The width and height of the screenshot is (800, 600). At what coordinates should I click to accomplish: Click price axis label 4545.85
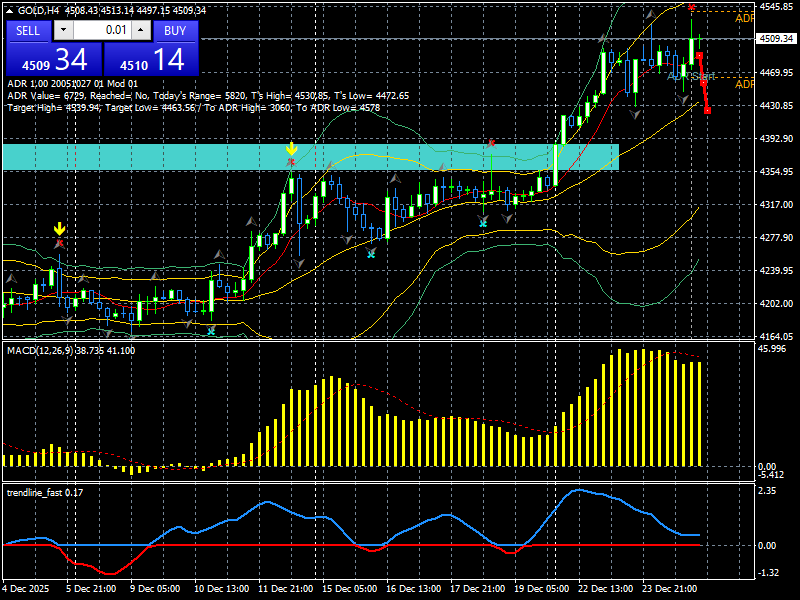point(777,7)
